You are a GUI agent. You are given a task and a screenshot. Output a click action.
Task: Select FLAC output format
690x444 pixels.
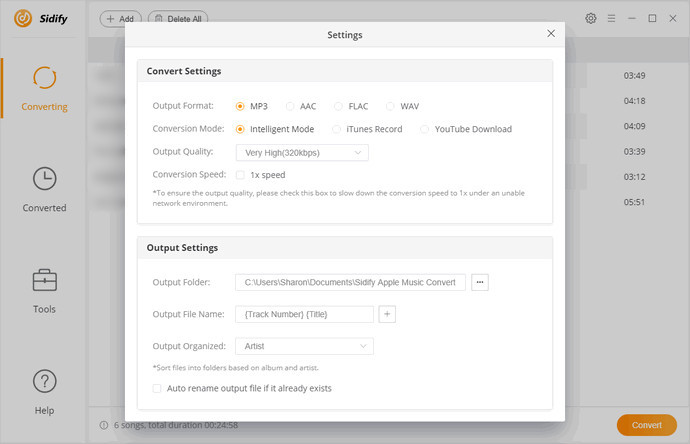pyautogui.click(x=338, y=106)
